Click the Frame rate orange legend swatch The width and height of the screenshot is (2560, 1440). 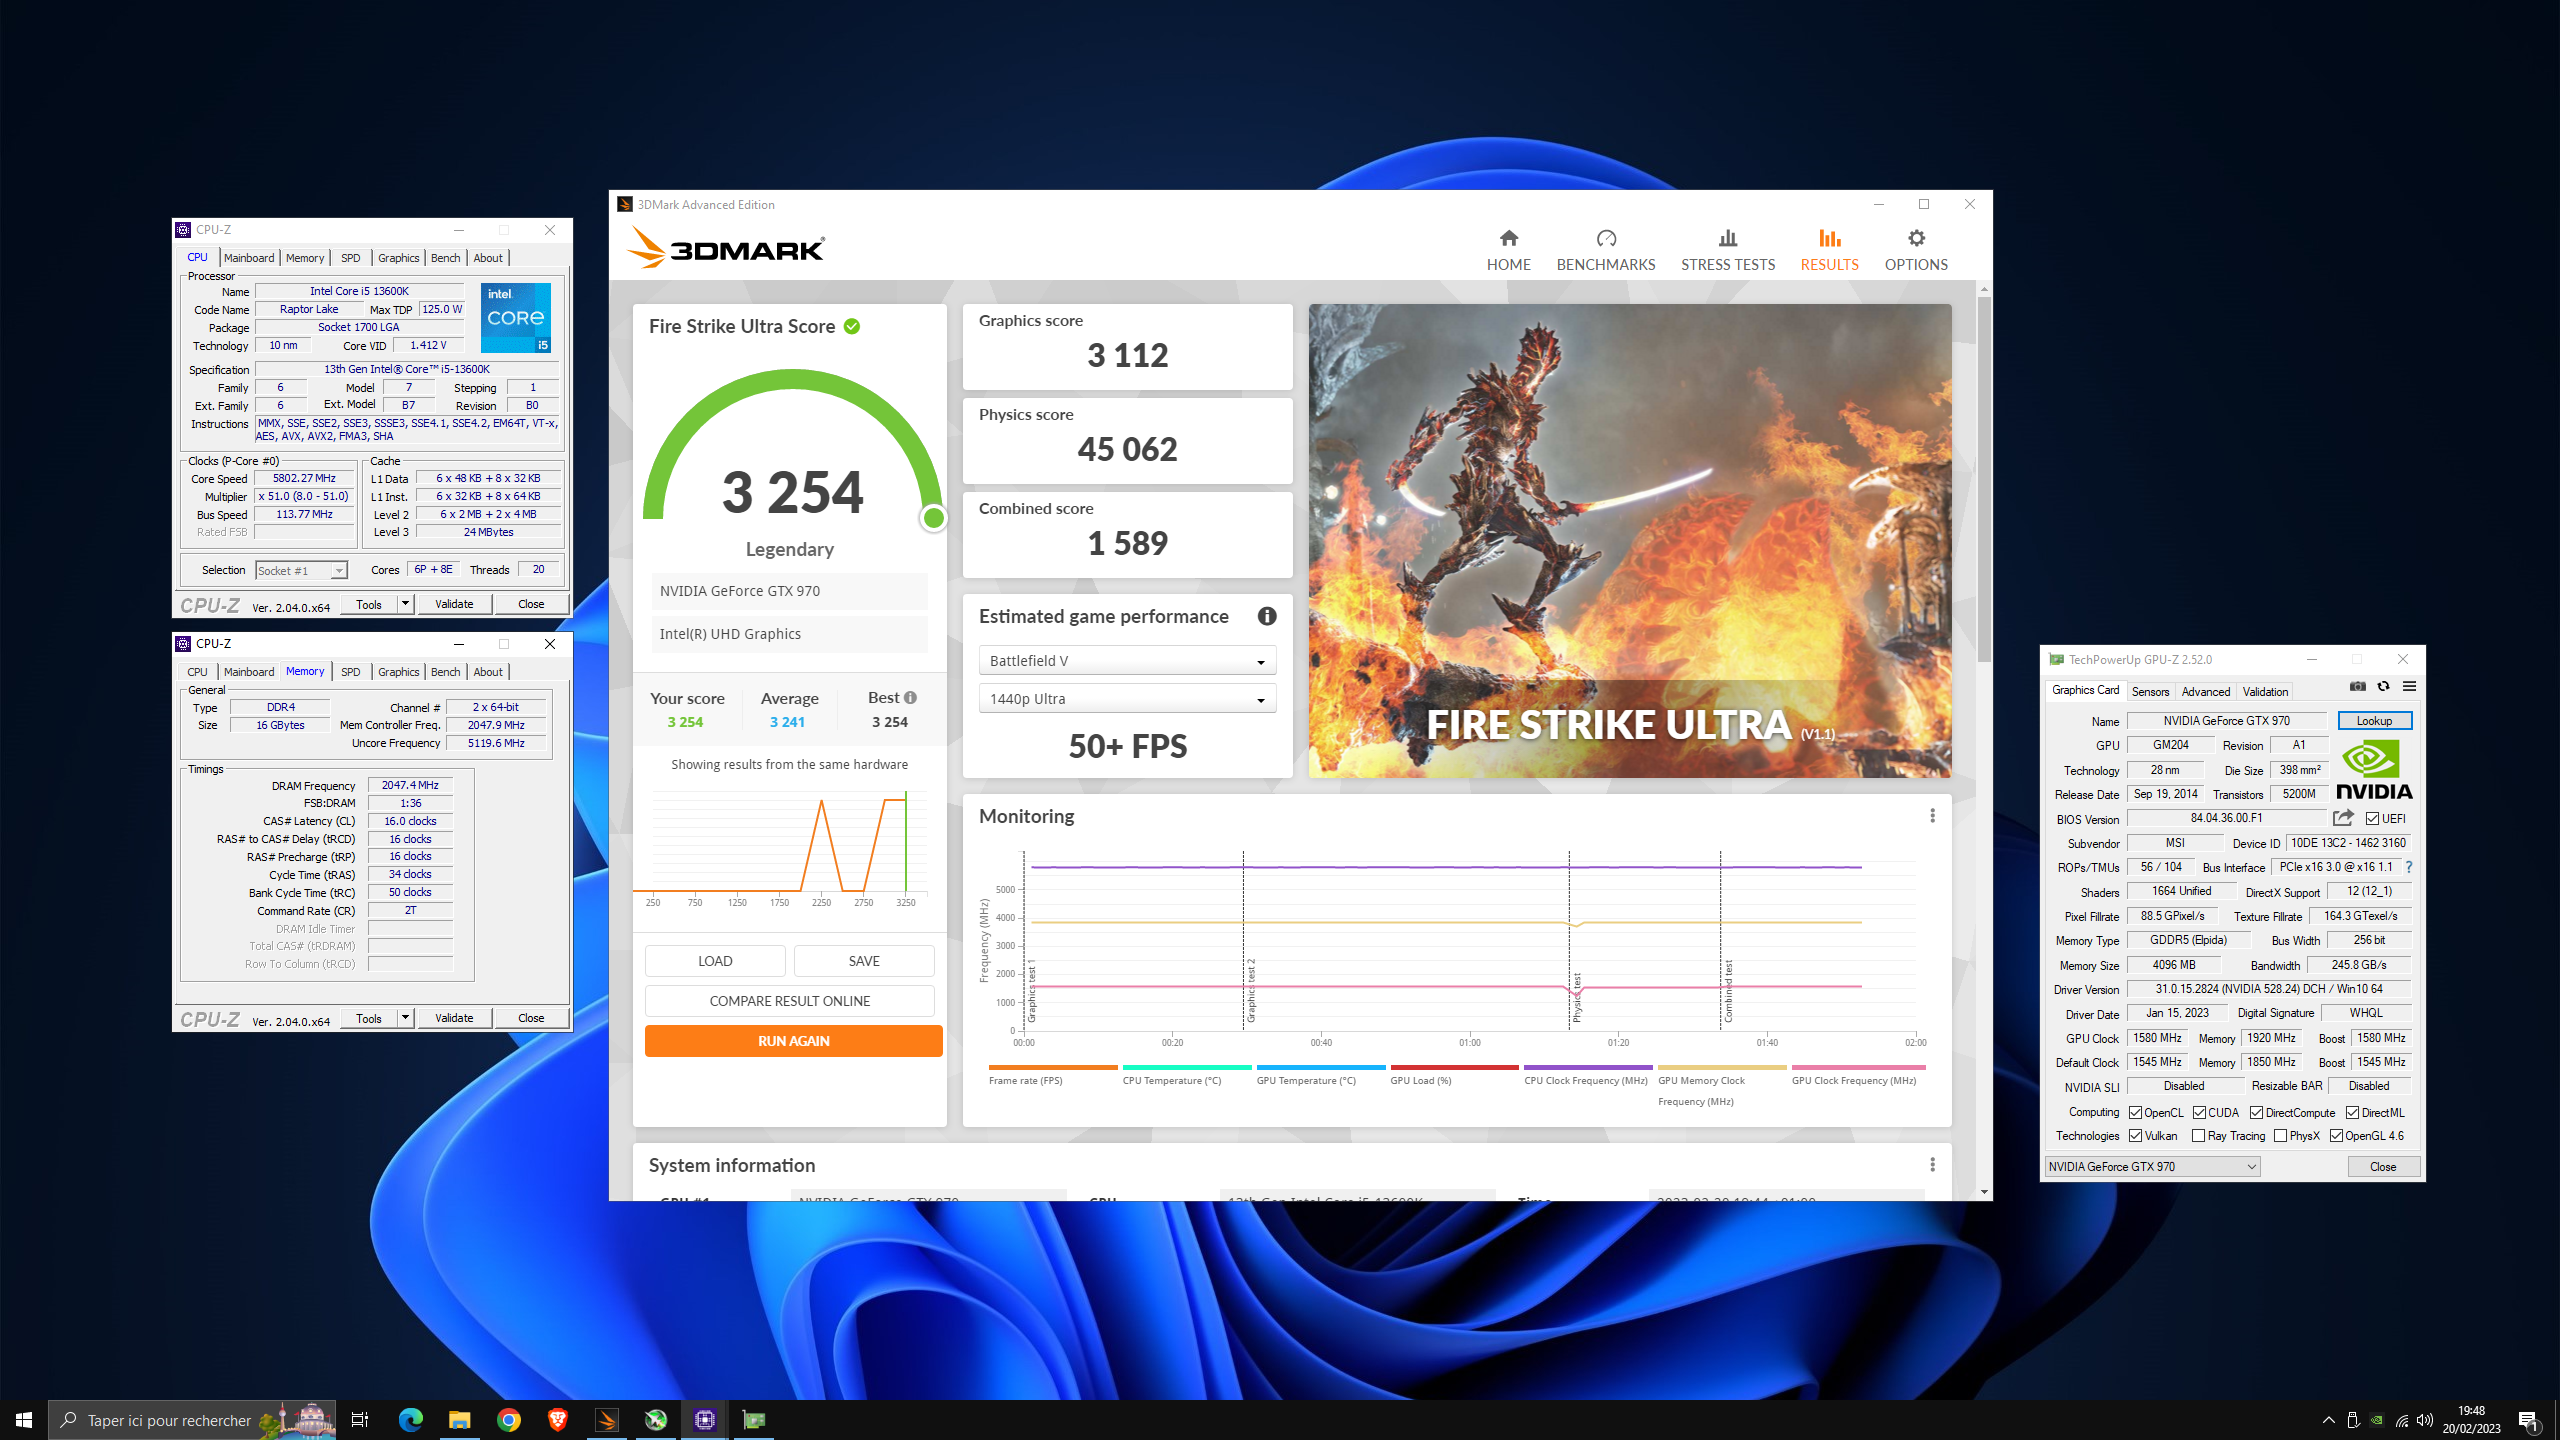pos(1052,1068)
